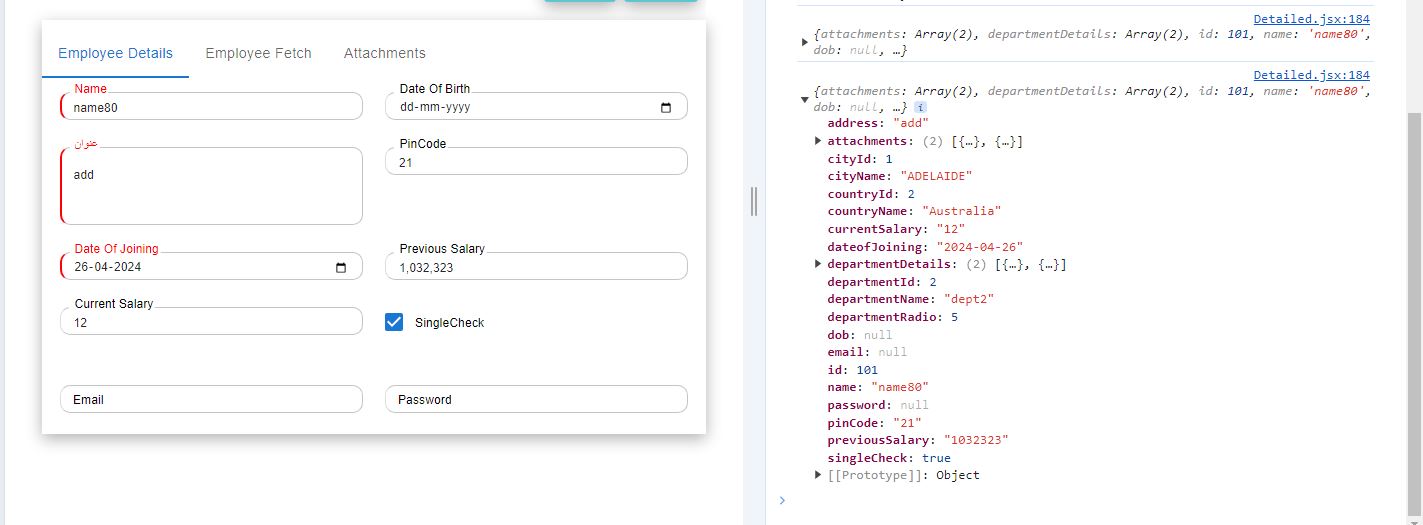The image size is (1423, 525).
Task: Switch to the Employee Fetch tab
Action: coord(258,53)
